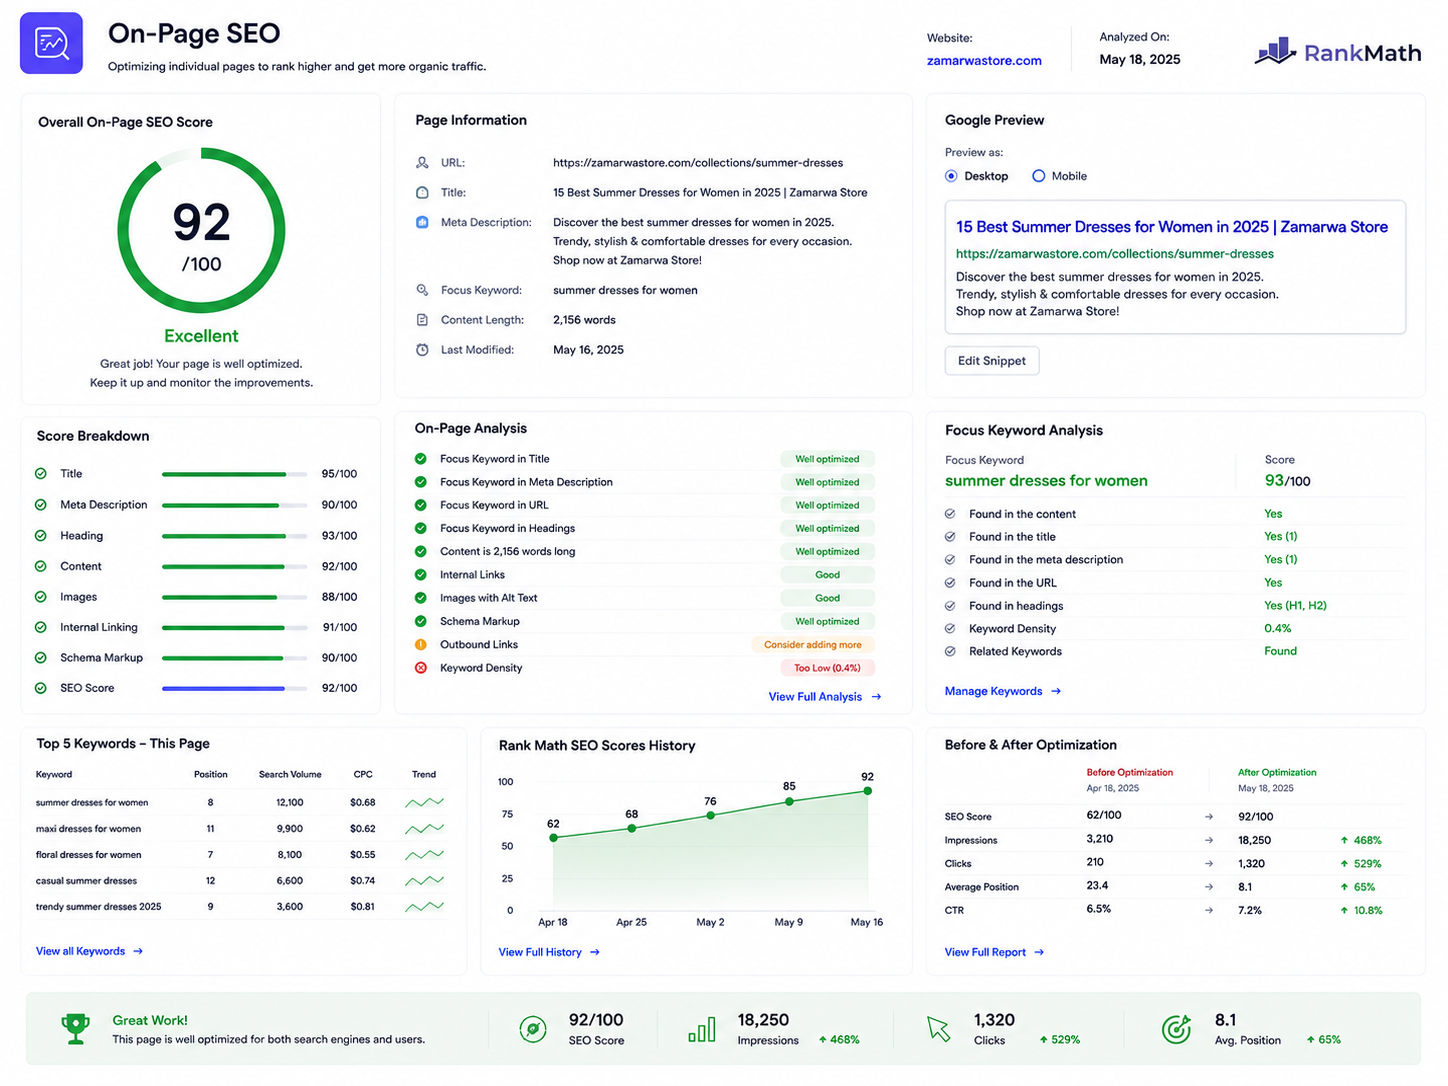Click the green check next to Title score
This screenshot has height=1086, width=1448.
tap(41, 474)
